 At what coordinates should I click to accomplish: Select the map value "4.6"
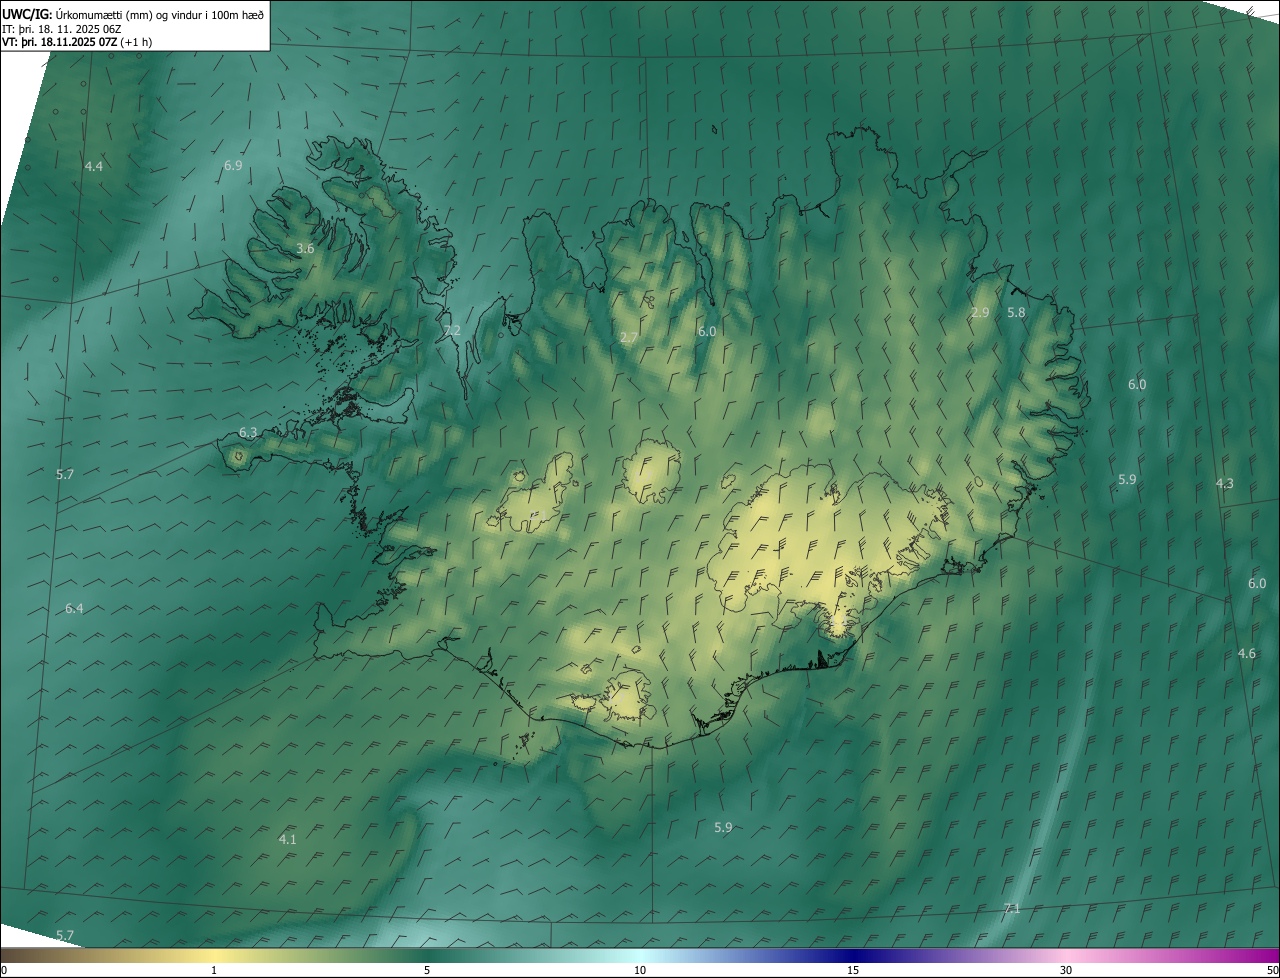pyautogui.click(x=1246, y=653)
